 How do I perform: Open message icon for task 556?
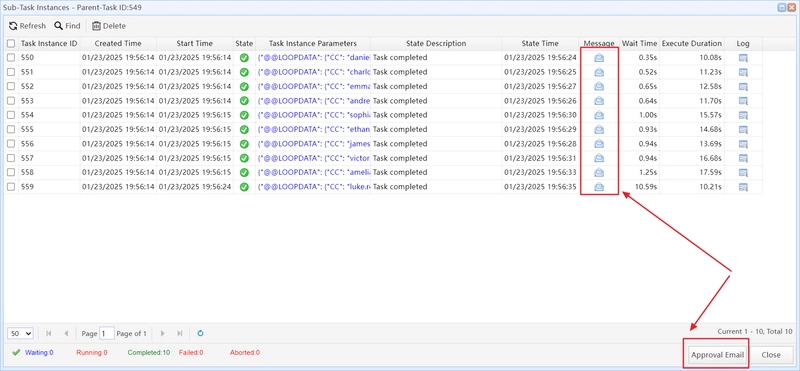click(x=599, y=144)
